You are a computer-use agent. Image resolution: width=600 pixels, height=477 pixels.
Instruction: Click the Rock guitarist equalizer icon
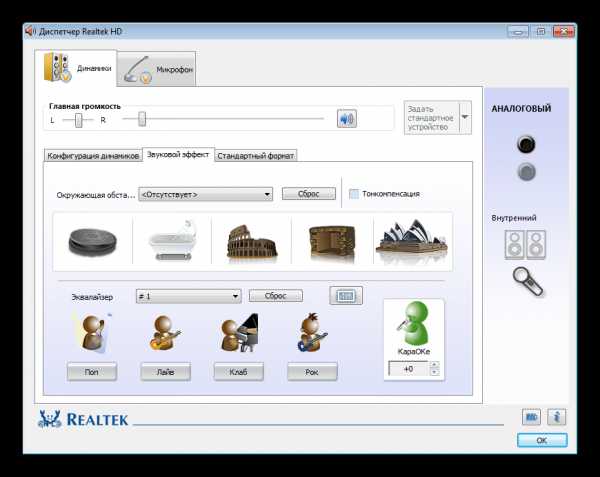[x=312, y=333]
